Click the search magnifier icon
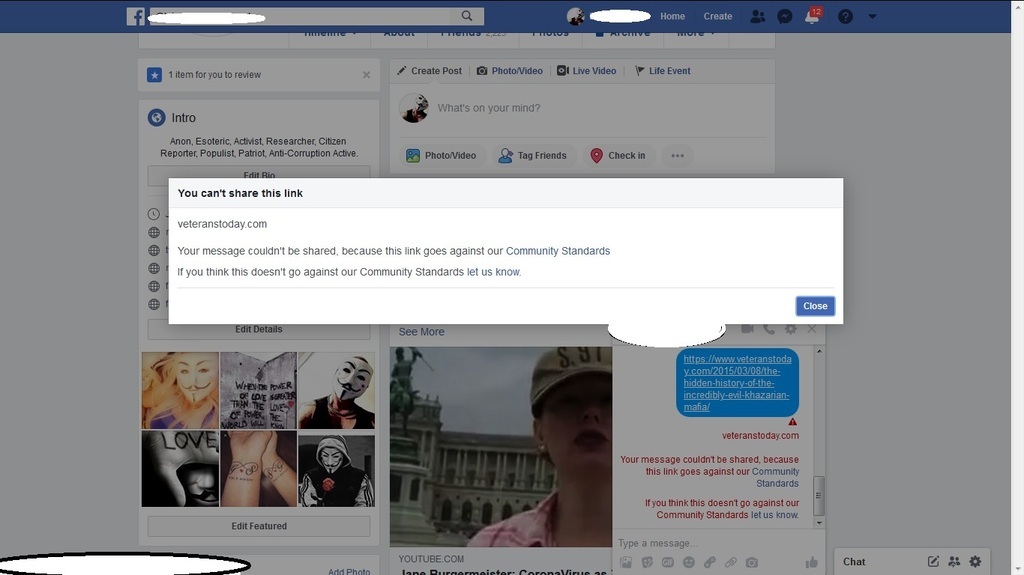Viewport: 1024px width, 575px height. [467, 16]
